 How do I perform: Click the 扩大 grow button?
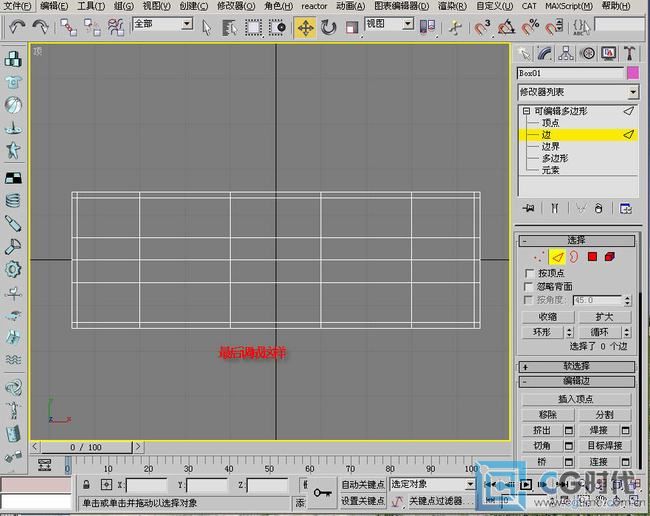click(604, 317)
